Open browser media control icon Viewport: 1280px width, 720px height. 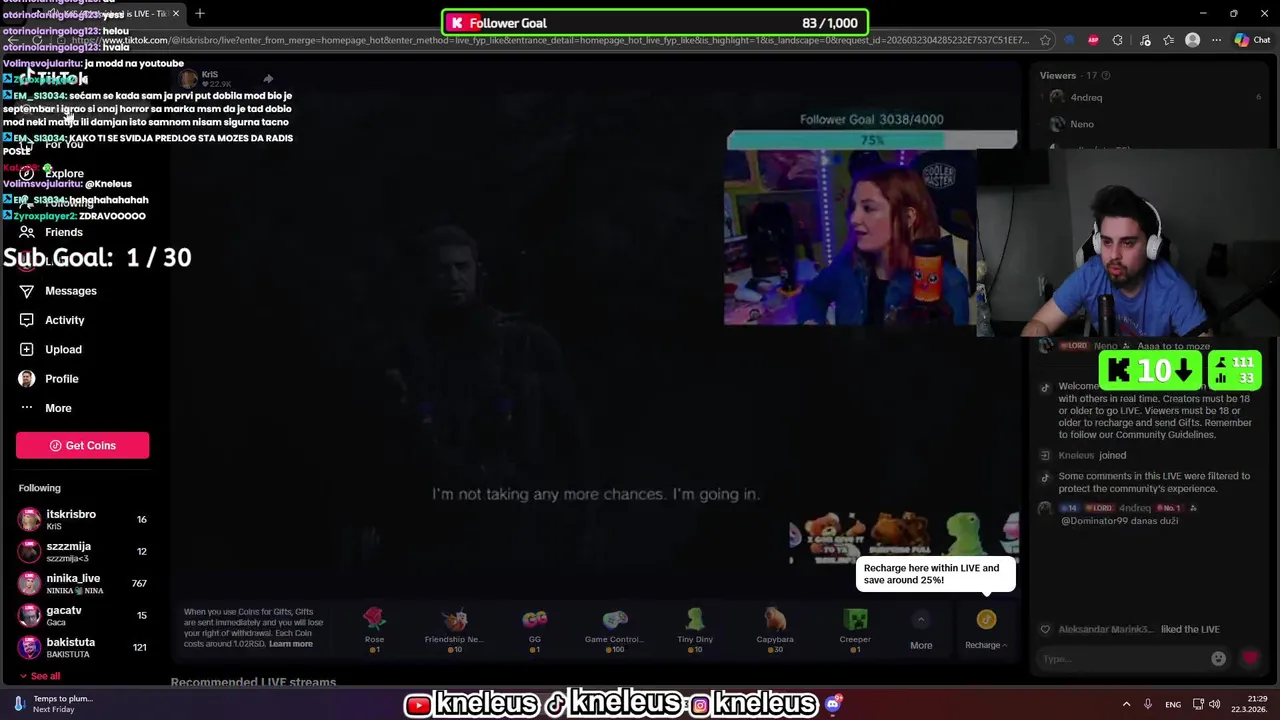tap(1145, 40)
